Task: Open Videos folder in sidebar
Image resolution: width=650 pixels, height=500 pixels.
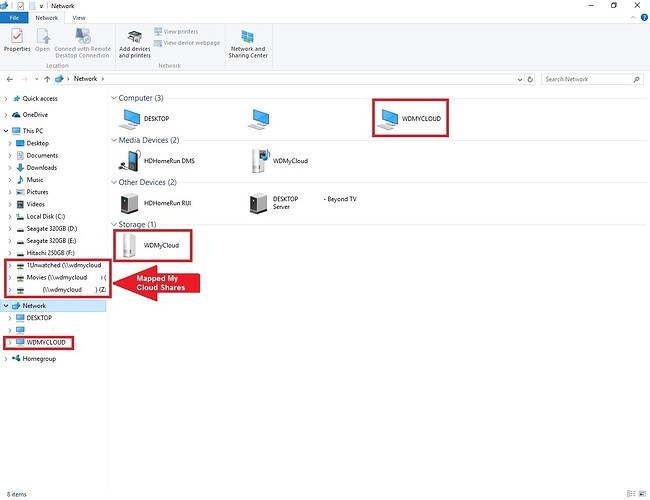Action: pyautogui.click(x=30, y=204)
